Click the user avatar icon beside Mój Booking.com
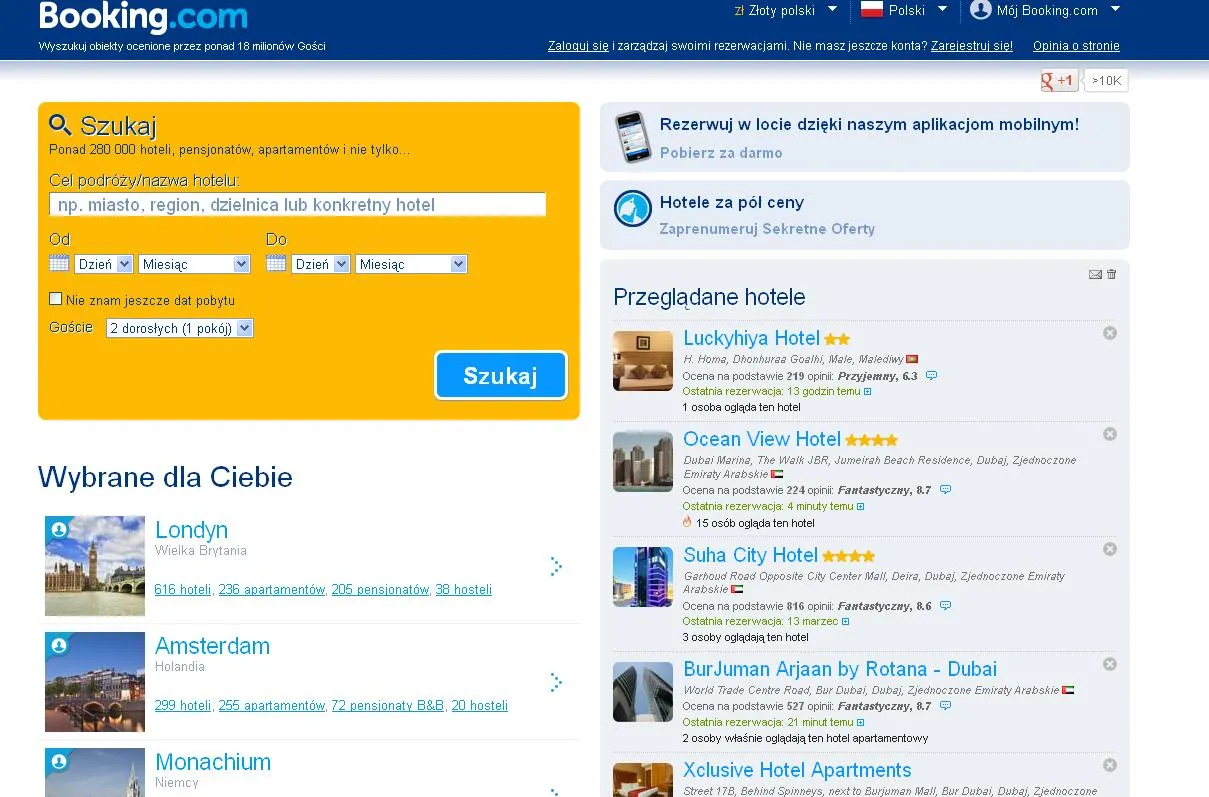Viewport: 1209px width, 797px height. pyautogui.click(x=981, y=10)
